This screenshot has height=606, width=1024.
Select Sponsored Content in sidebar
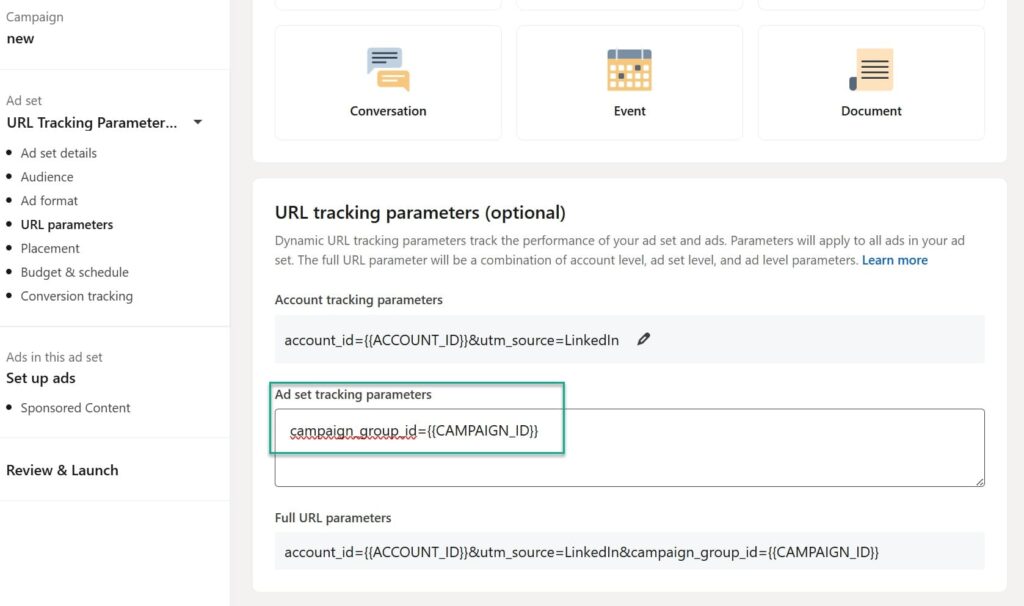point(75,408)
